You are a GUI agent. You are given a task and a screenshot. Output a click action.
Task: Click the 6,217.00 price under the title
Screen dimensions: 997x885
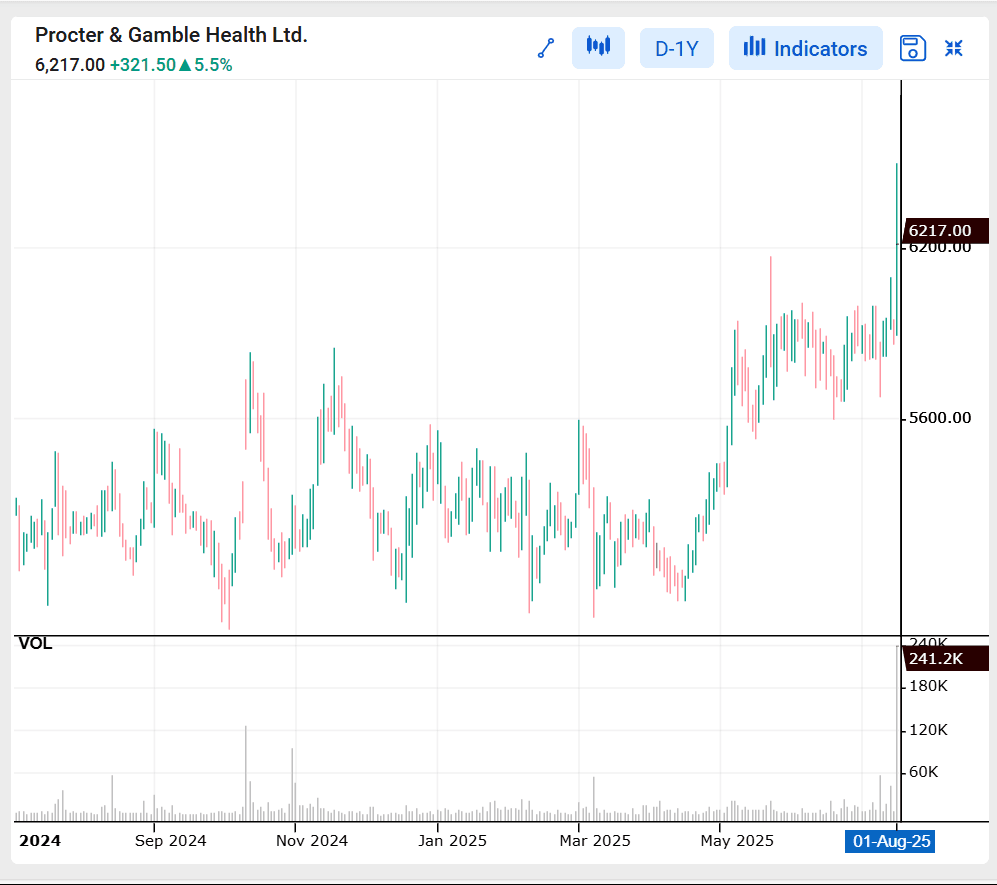tap(70, 65)
